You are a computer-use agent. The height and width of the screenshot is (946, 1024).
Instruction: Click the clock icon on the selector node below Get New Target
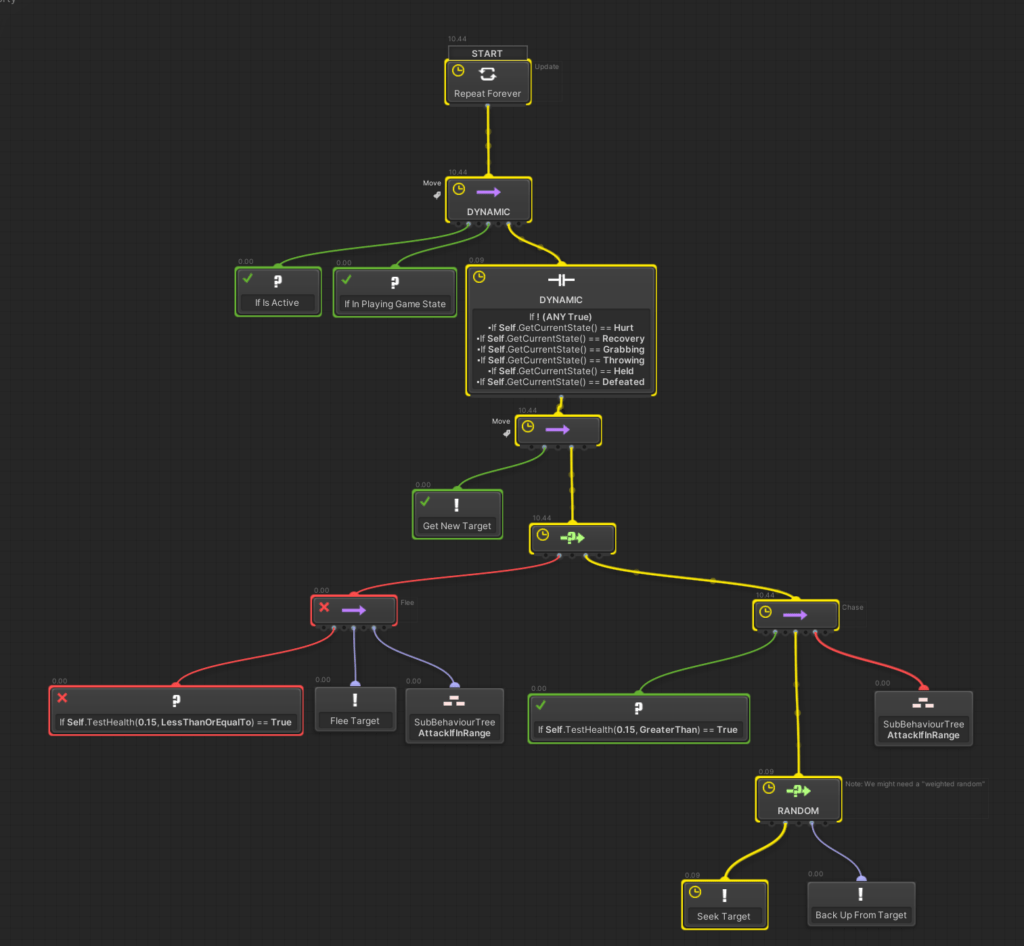point(543,535)
